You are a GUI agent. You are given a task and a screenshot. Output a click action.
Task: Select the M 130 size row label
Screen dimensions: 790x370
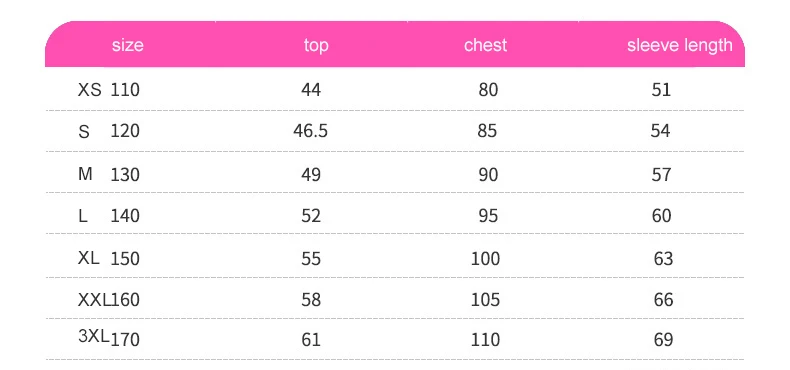click(x=108, y=174)
